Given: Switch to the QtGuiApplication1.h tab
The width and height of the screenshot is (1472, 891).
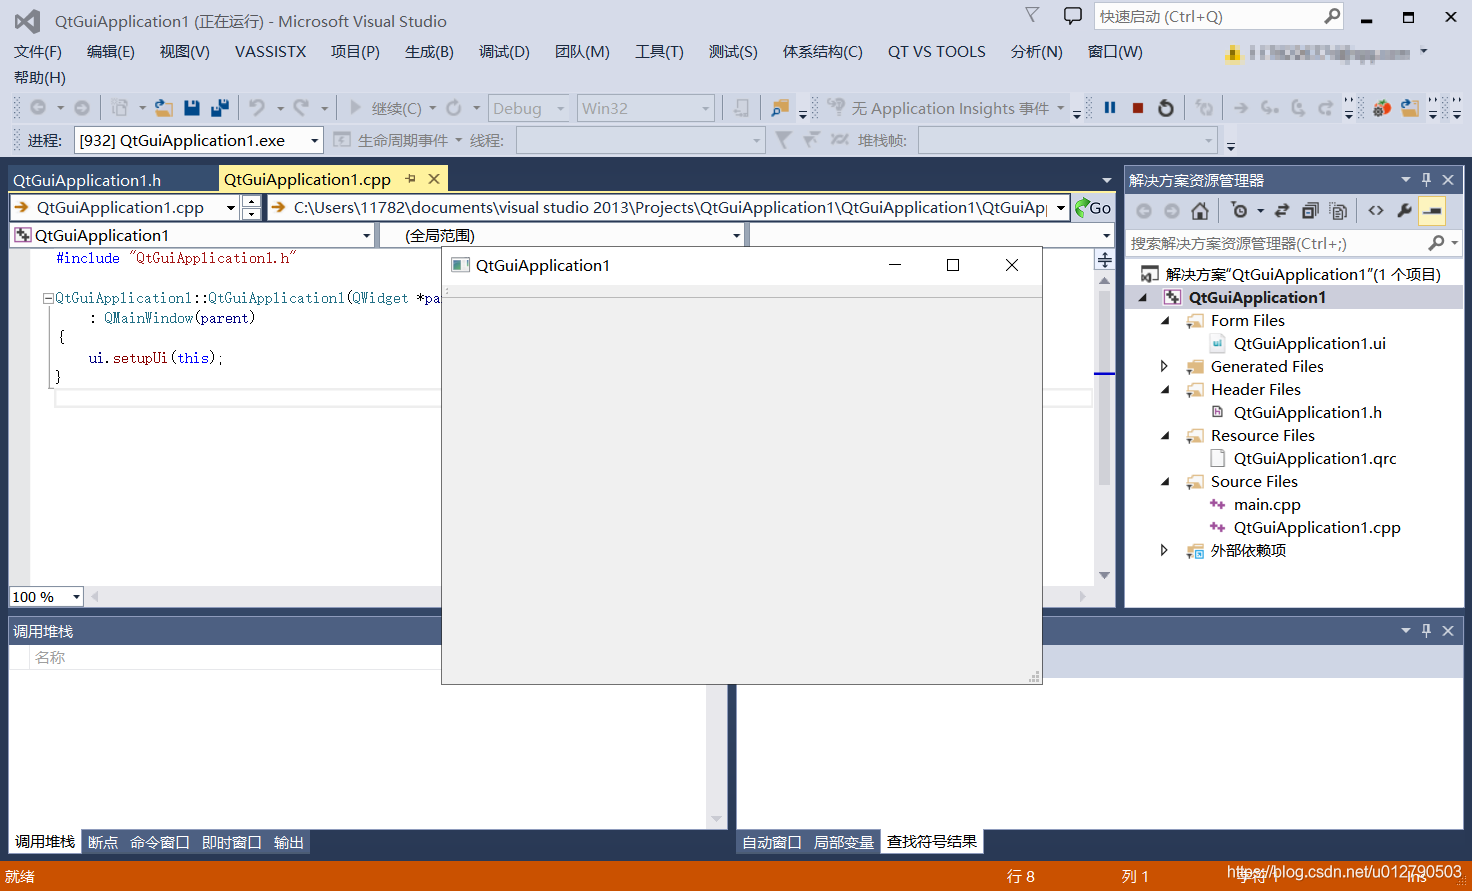Looking at the screenshot, I should pos(87,180).
